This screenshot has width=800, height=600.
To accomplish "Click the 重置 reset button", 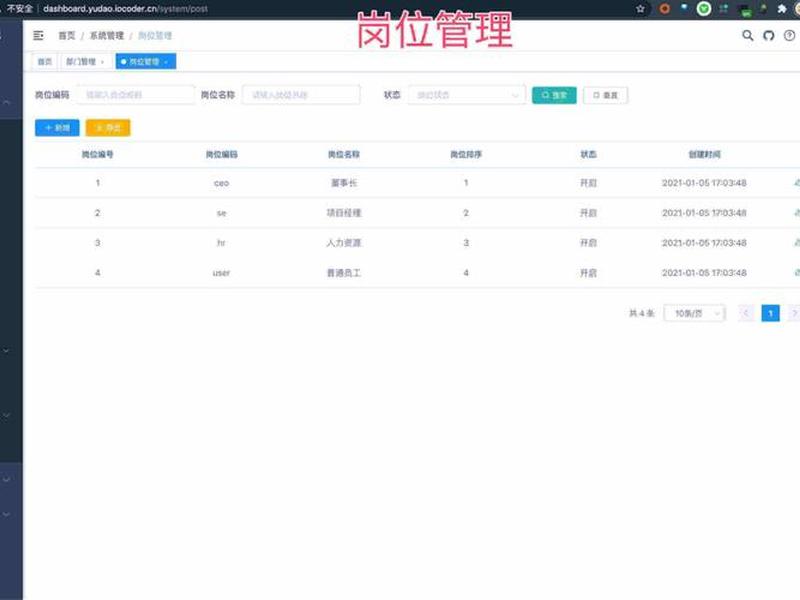I will click(x=605, y=95).
